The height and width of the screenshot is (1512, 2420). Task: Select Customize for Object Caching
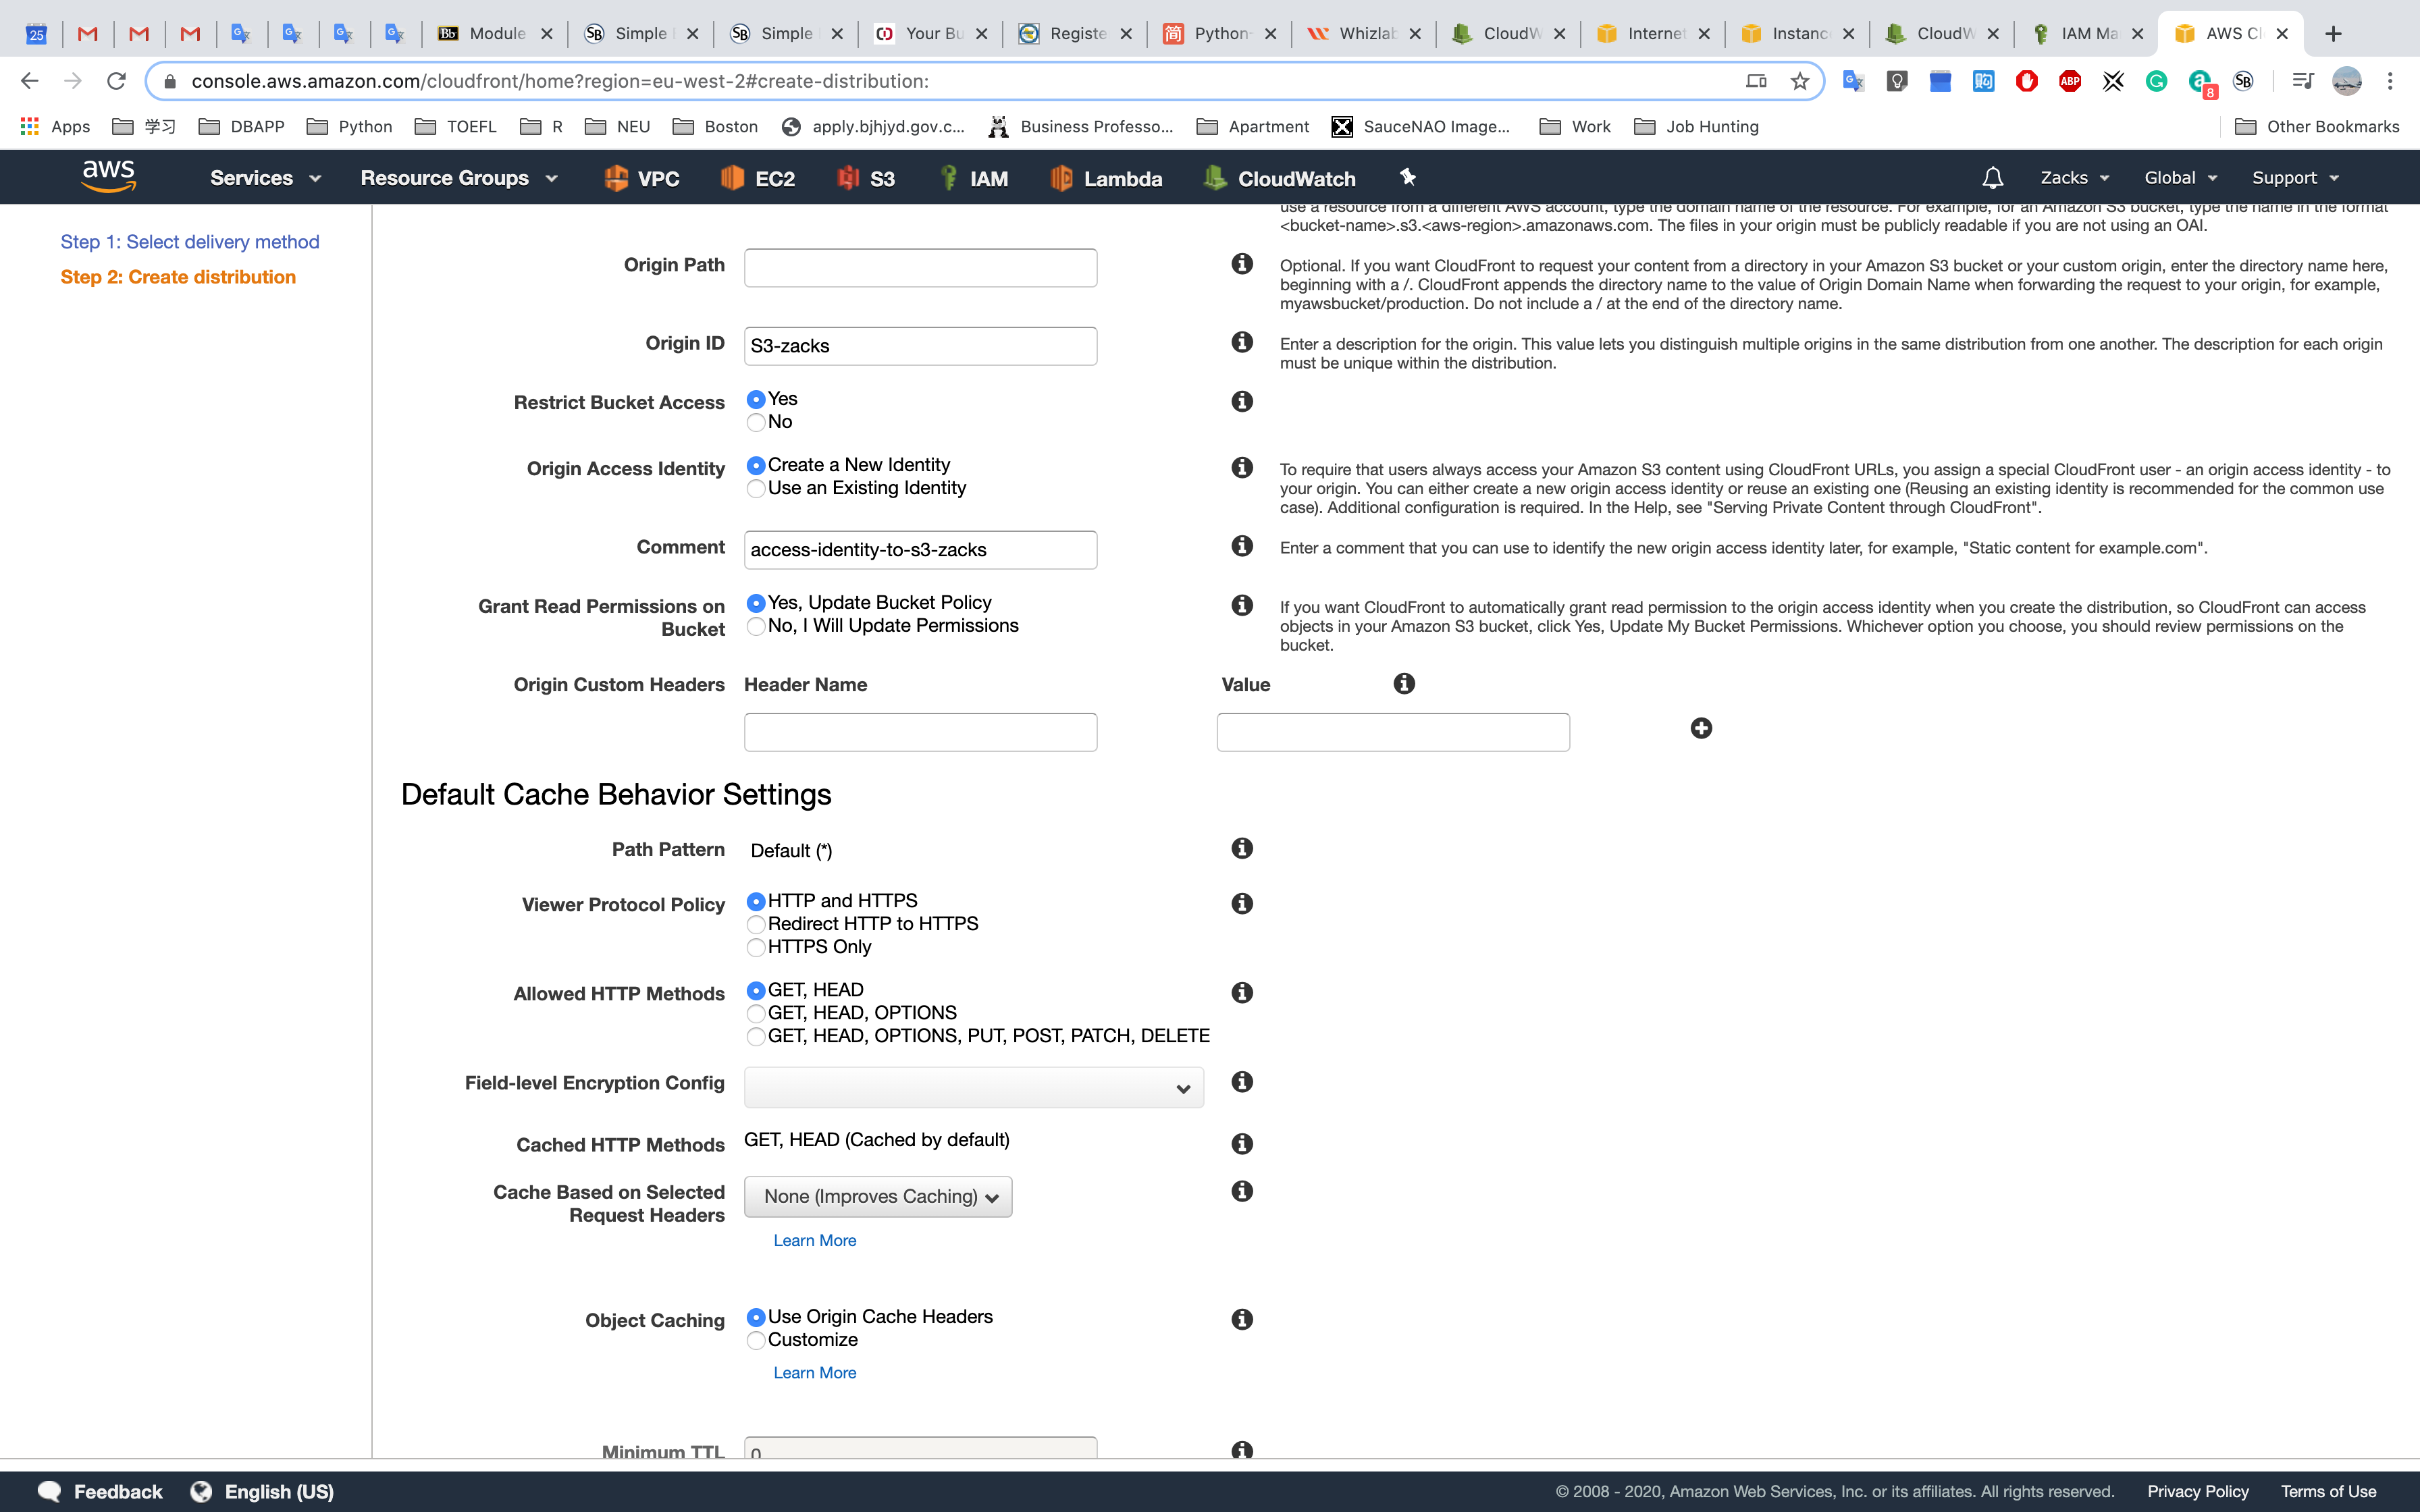[756, 1341]
